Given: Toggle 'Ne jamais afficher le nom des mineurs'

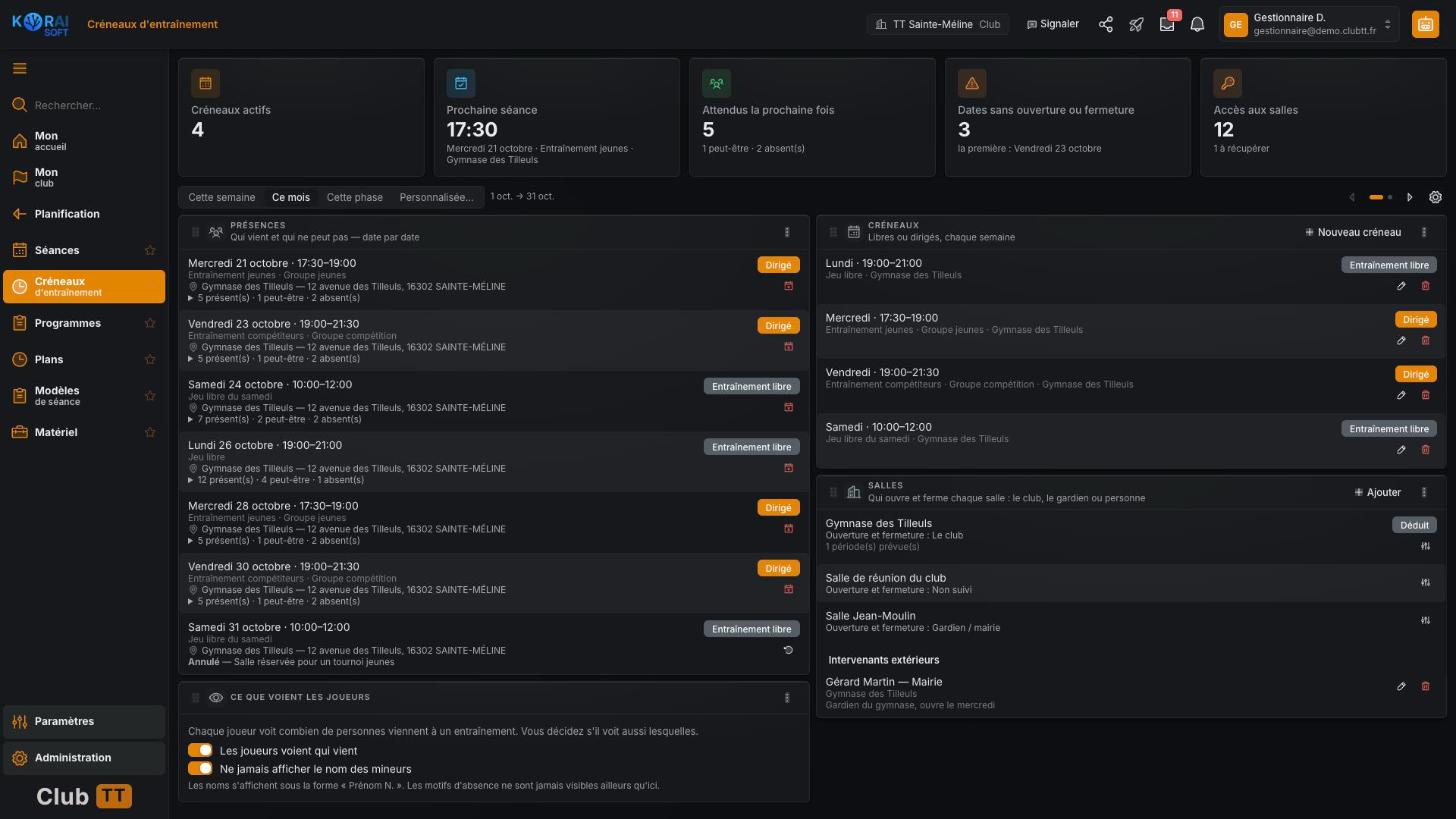Looking at the screenshot, I should point(200,768).
